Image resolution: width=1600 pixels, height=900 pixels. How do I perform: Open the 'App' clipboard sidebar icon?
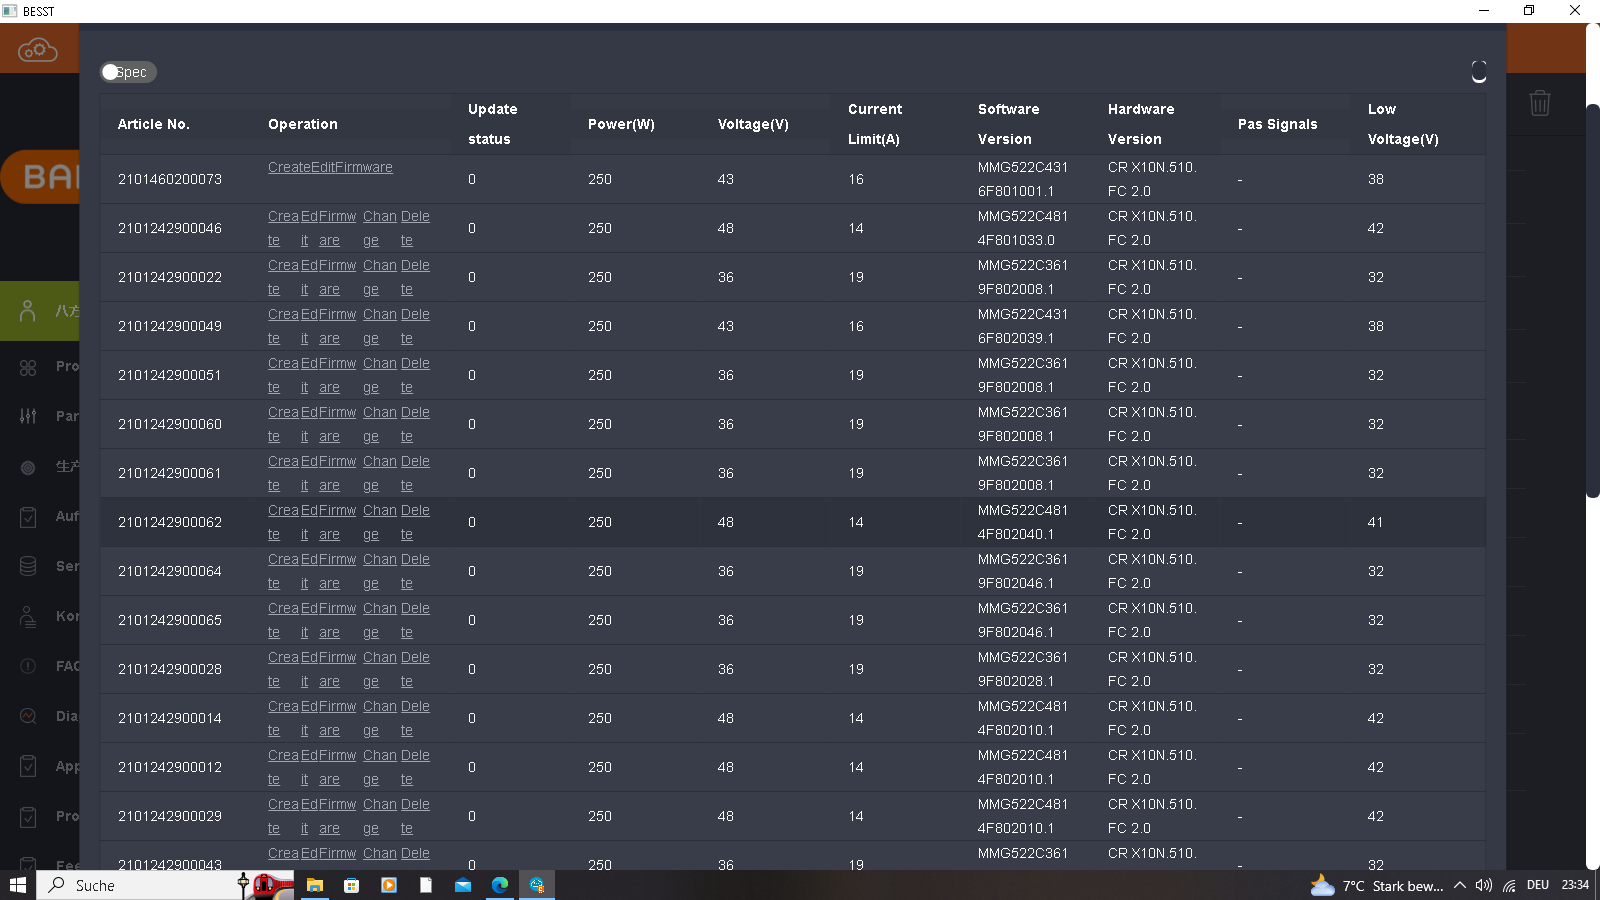[x=28, y=766]
